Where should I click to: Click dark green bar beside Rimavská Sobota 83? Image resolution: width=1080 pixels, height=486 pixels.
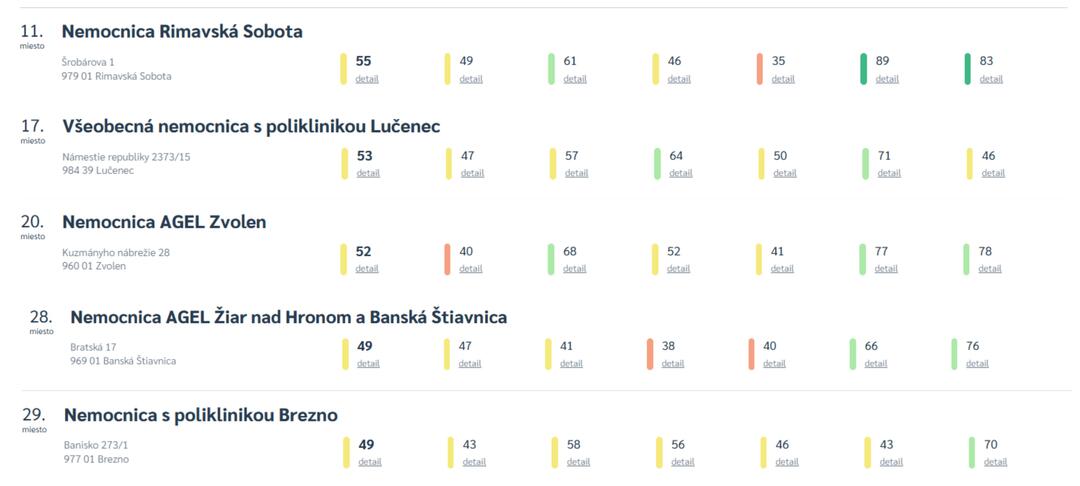pyautogui.click(x=968, y=69)
